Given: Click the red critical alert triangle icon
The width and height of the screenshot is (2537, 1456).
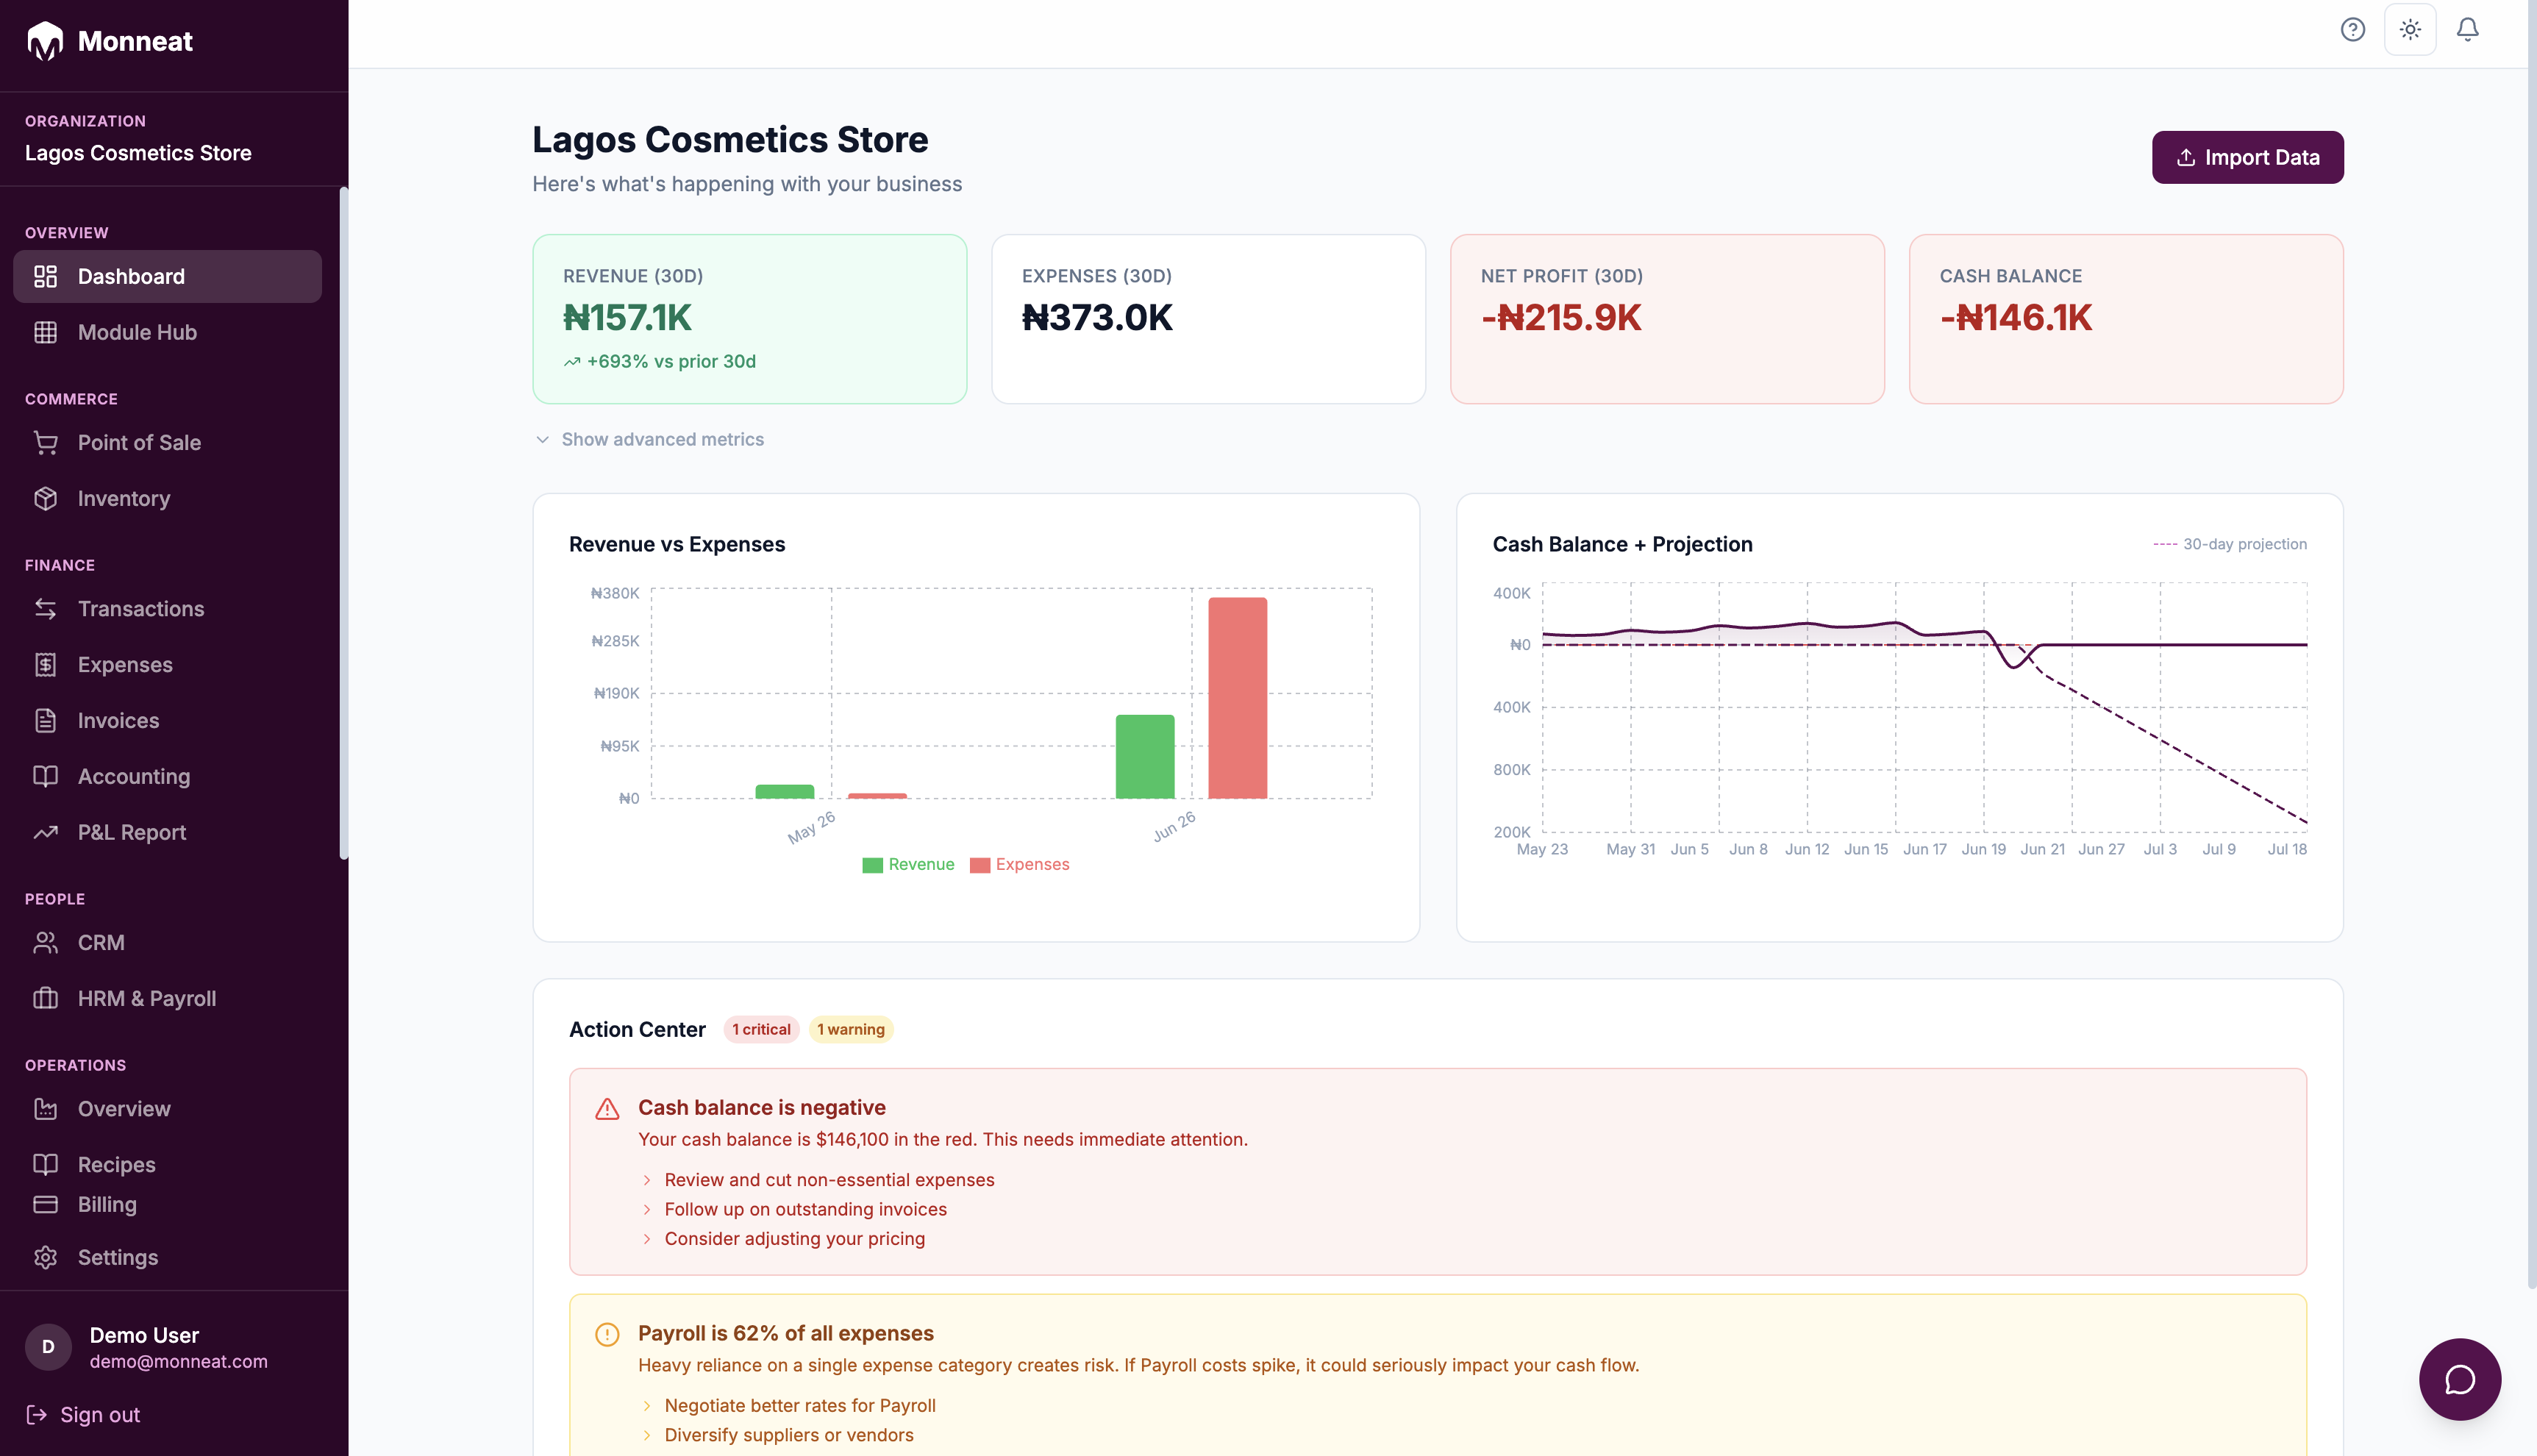Looking at the screenshot, I should (x=607, y=1108).
